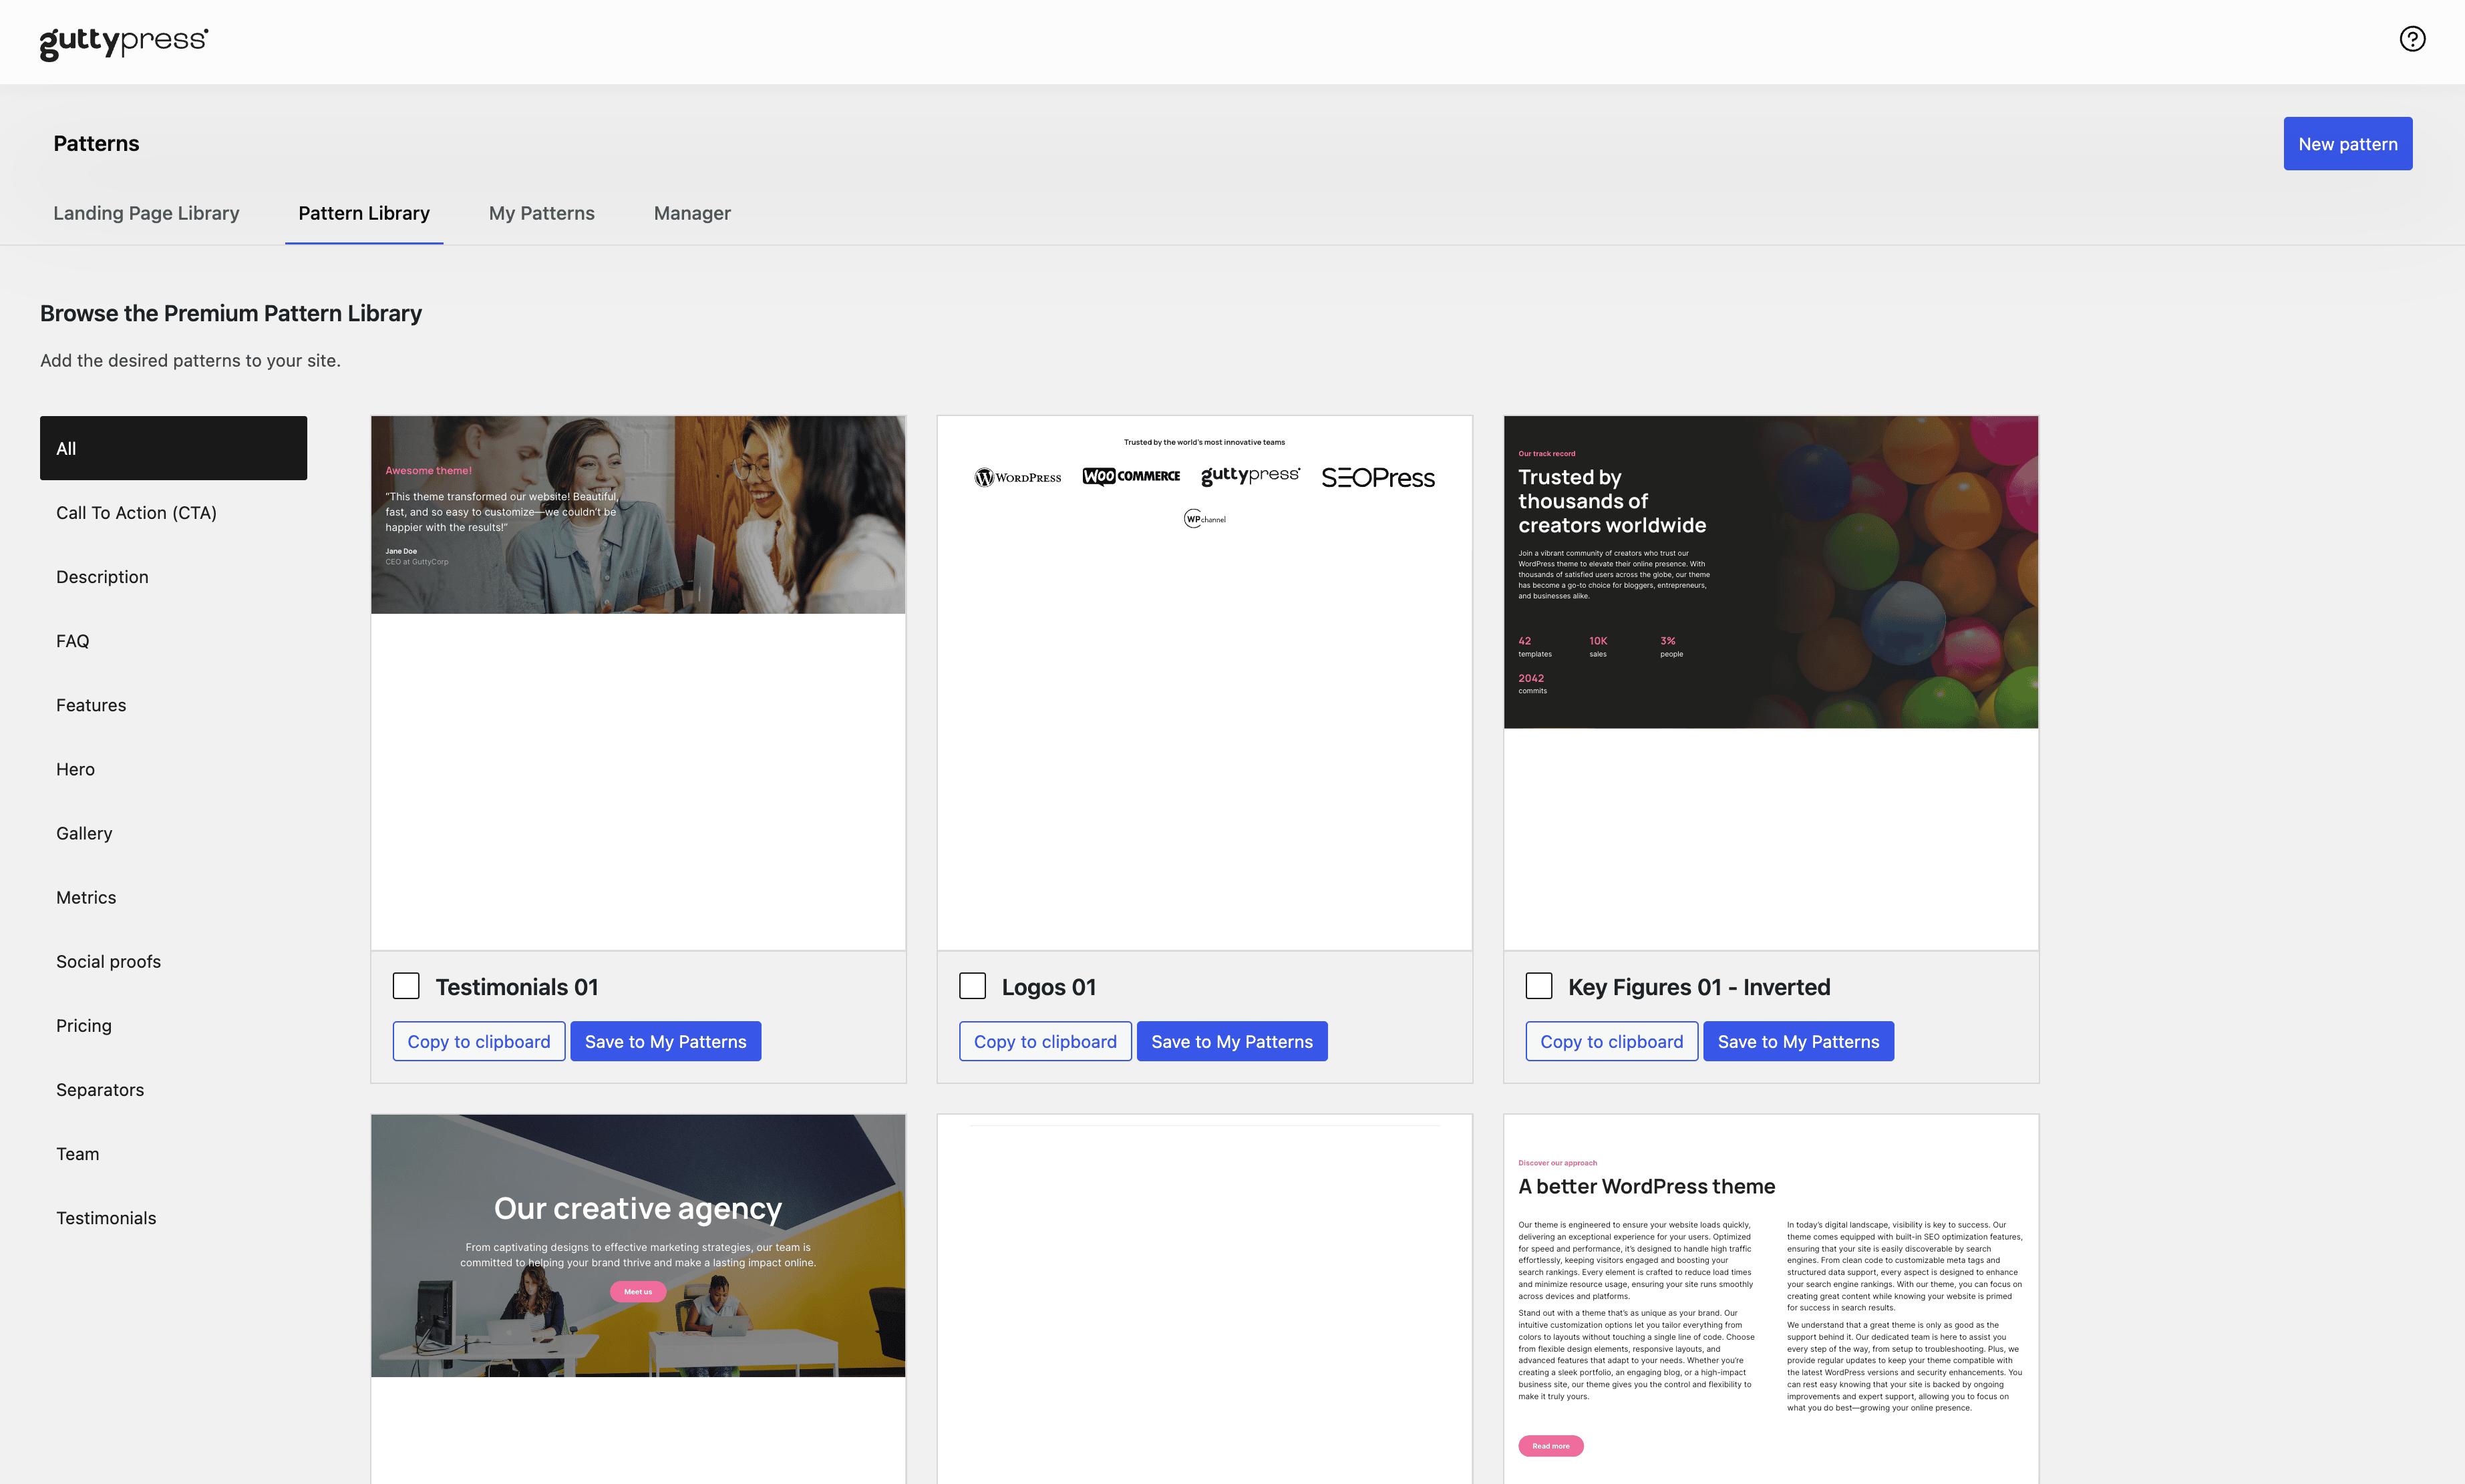The image size is (2465, 1484).
Task: Save Key Figures 01 - Inverted to My Patterns
Action: [x=1798, y=1041]
